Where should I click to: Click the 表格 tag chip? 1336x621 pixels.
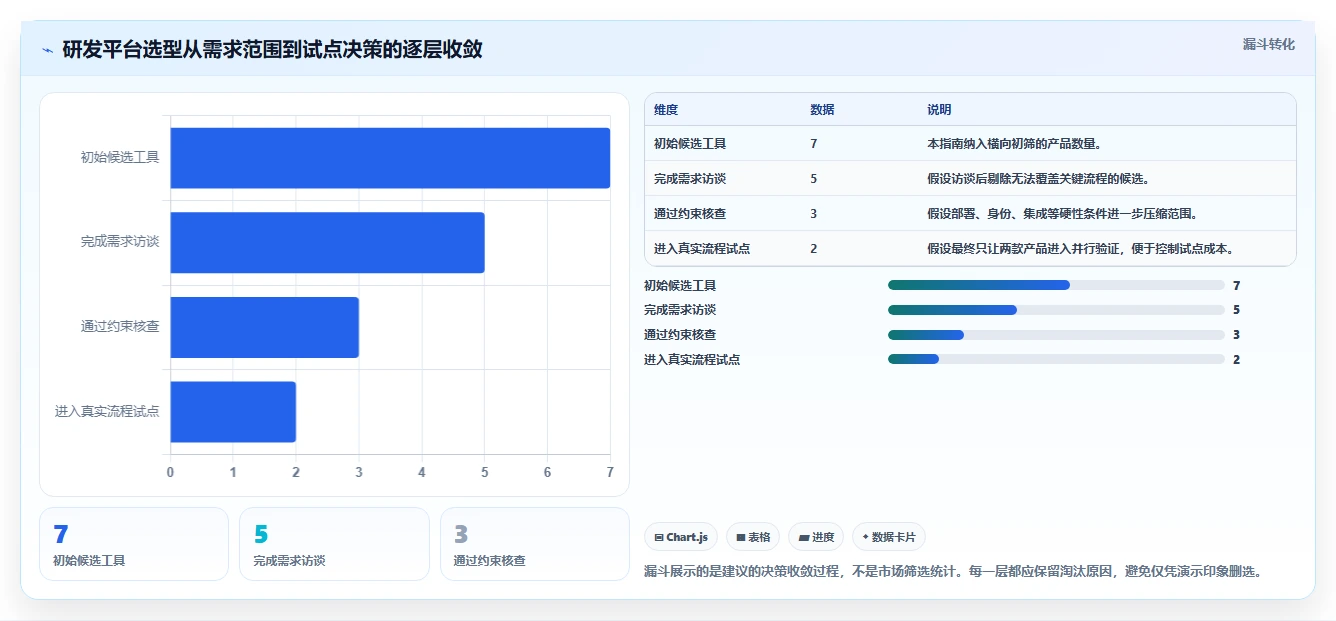753,537
